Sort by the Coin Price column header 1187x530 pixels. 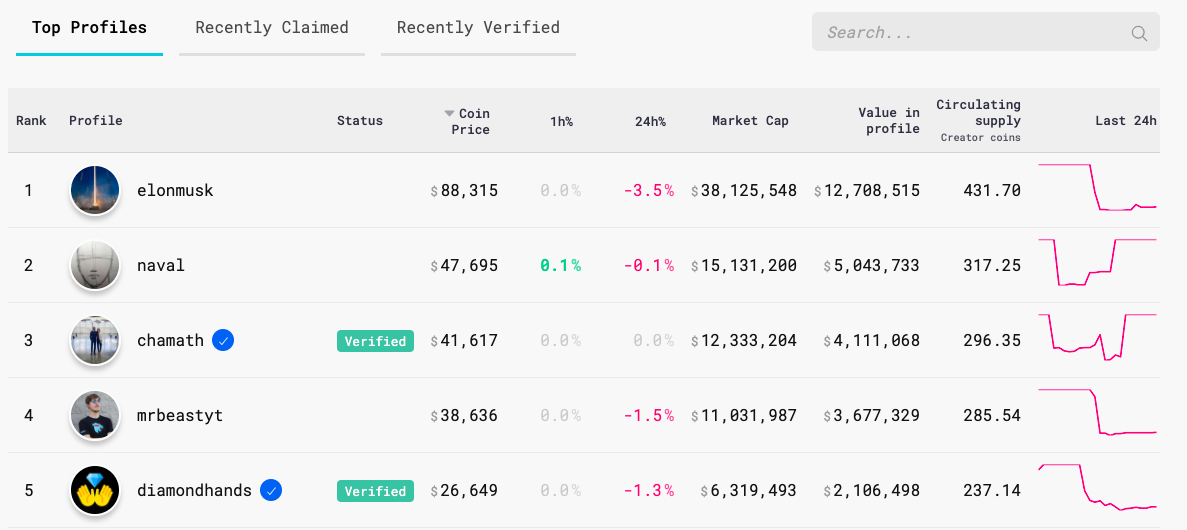470,121
